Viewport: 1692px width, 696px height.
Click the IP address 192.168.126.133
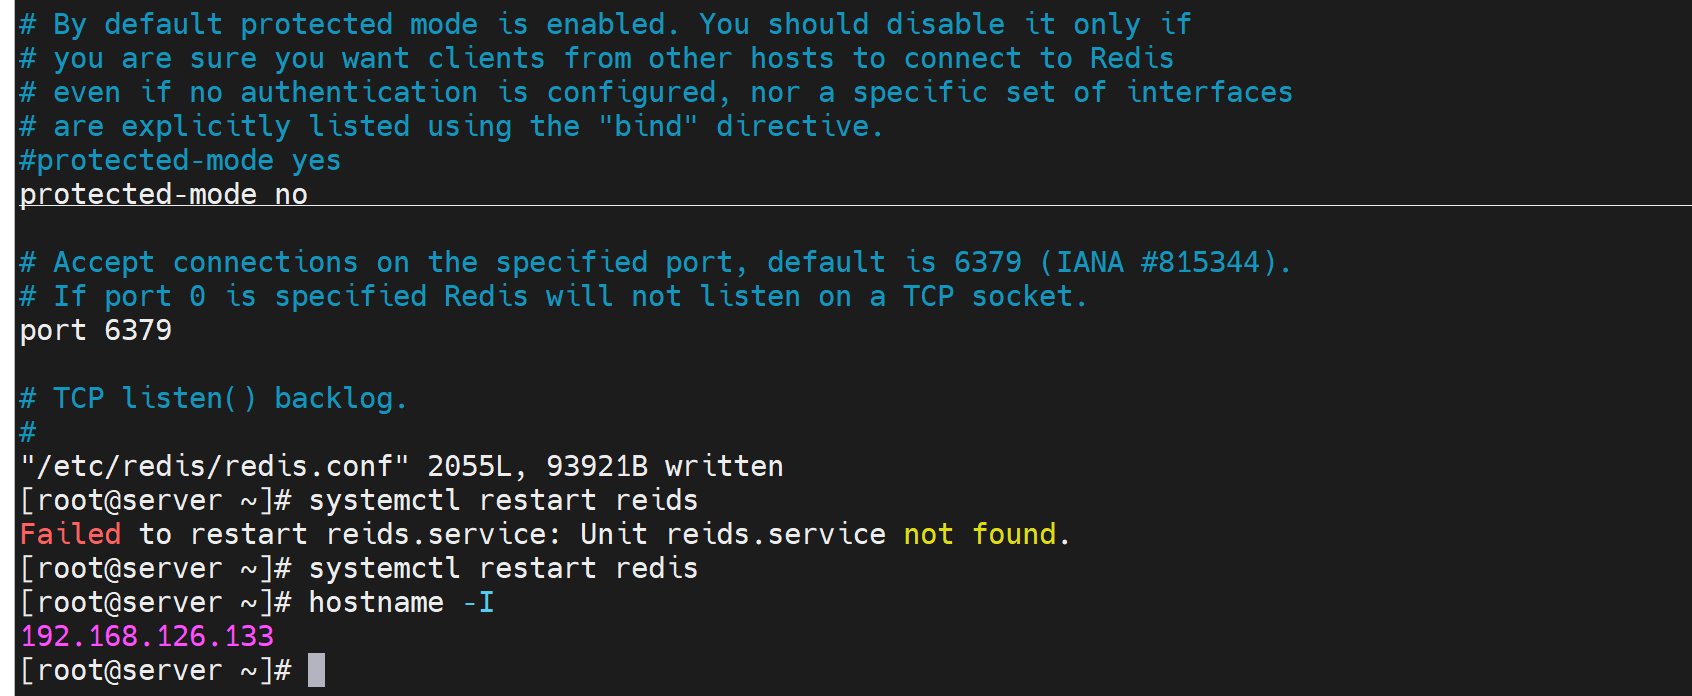pyautogui.click(x=147, y=636)
